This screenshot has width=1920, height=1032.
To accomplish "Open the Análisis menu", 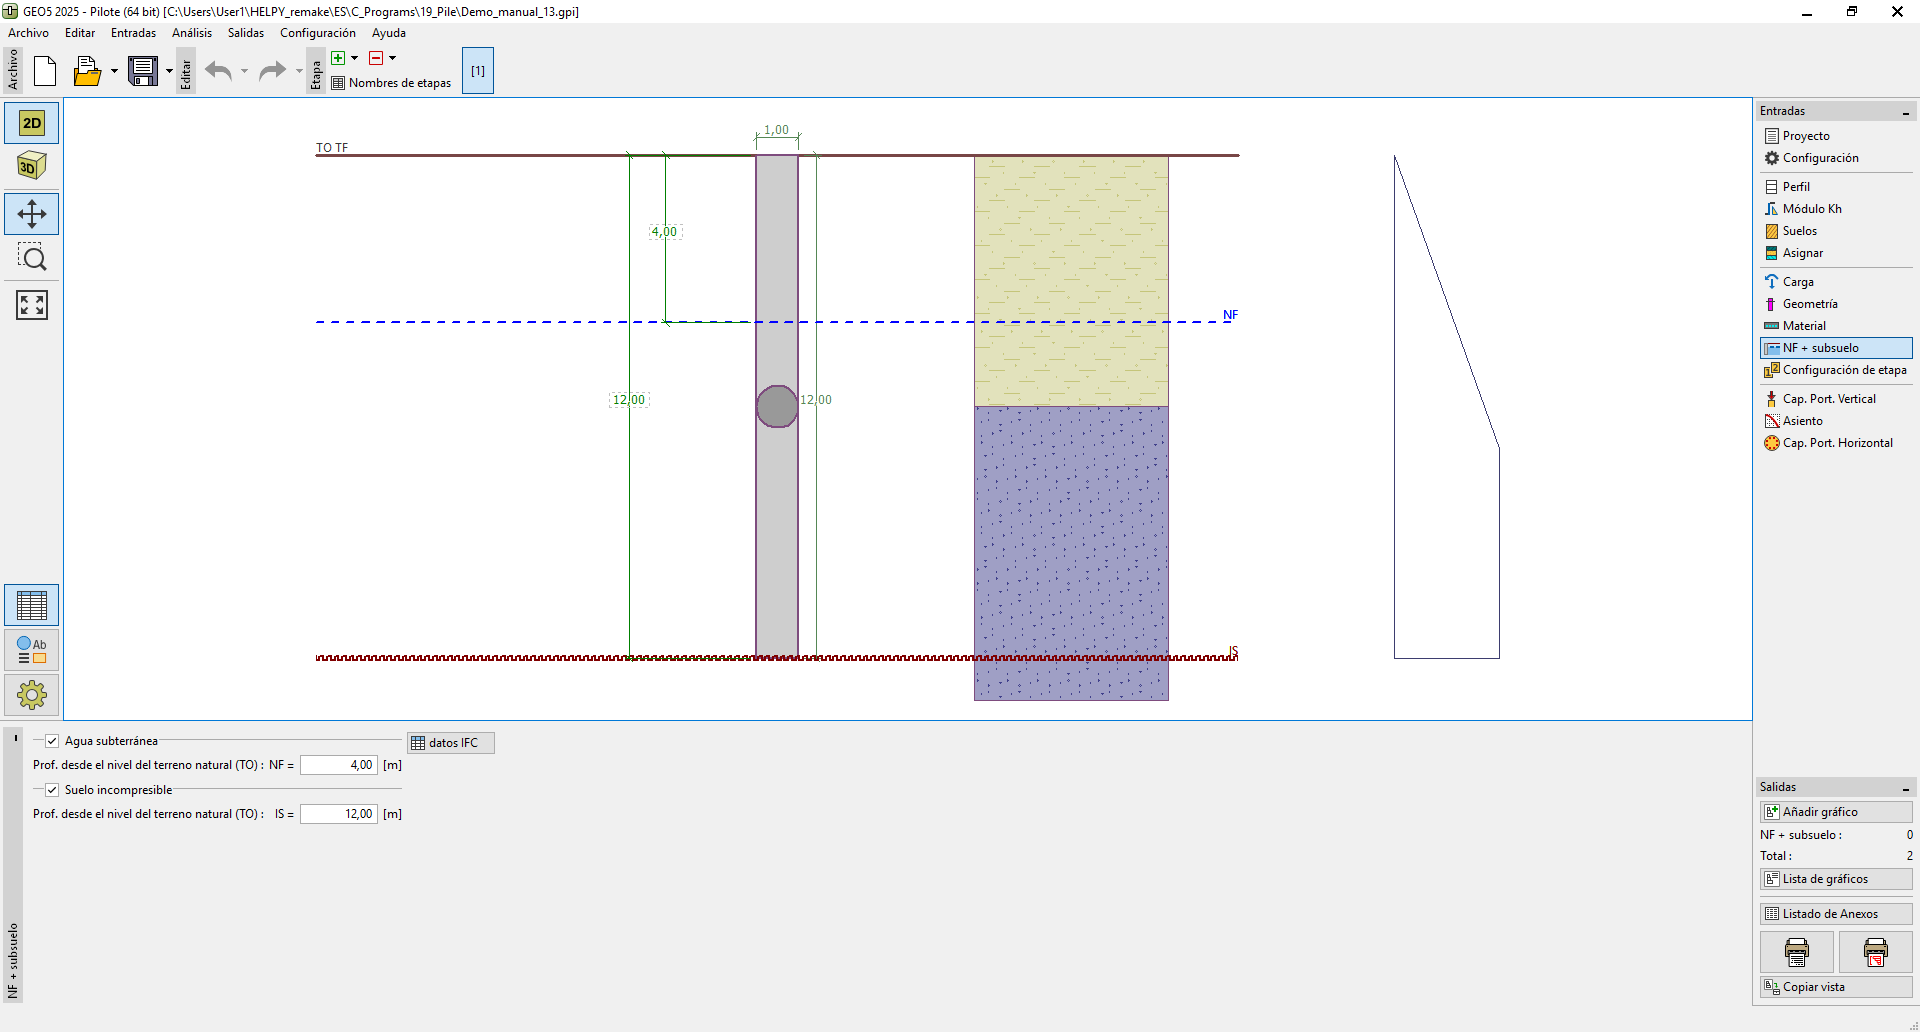I will [x=191, y=33].
